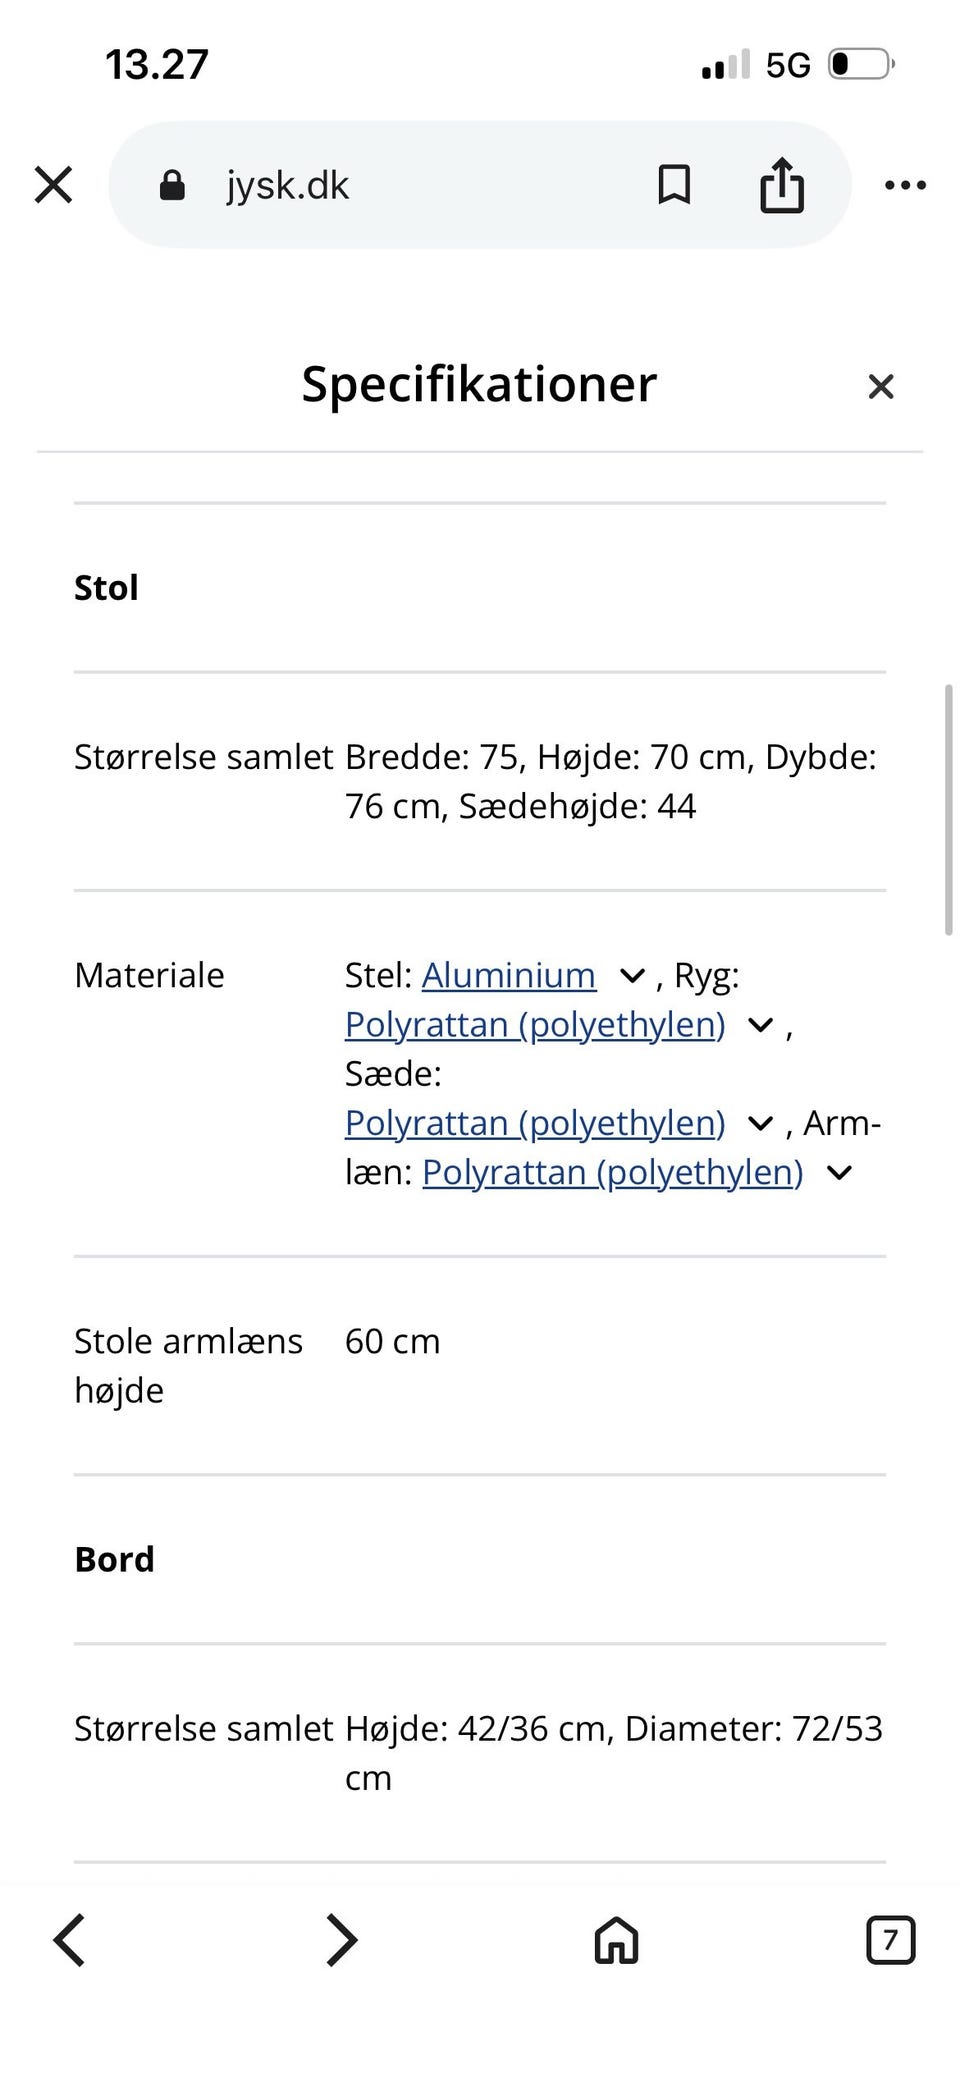This screenshot has width=960, height=2078.
Task: Tap the bookmark icon in the address bar
Action: [x=673, y=184]
